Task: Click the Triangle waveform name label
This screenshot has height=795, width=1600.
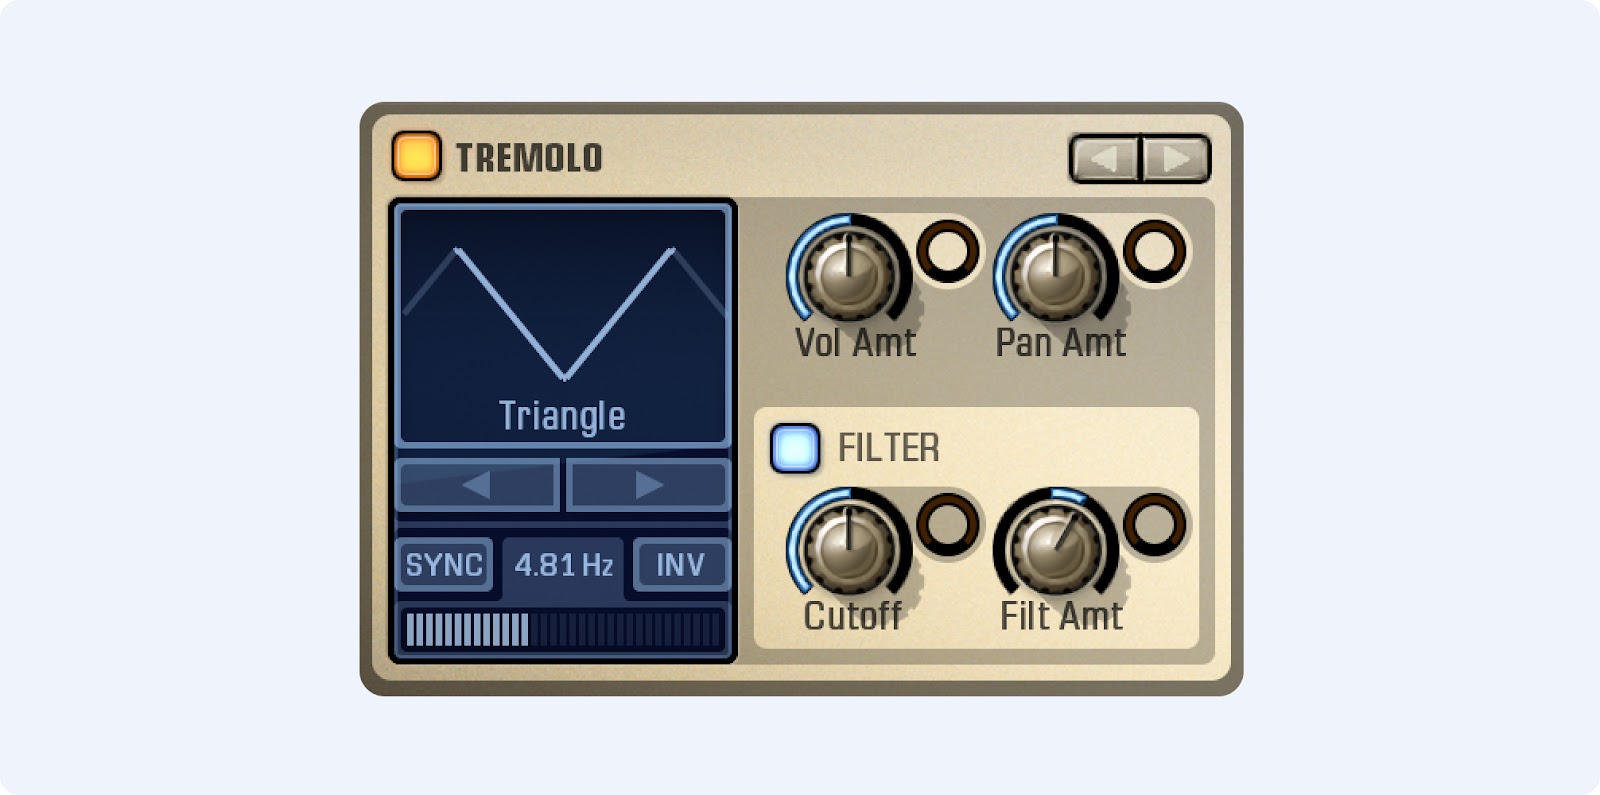Action: 563,416
